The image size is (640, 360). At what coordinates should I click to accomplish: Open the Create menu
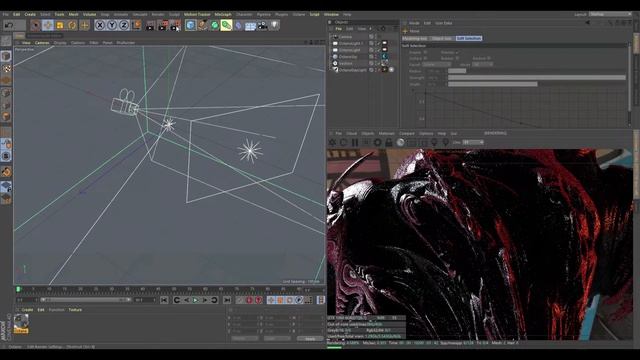[x=30, y=14]
